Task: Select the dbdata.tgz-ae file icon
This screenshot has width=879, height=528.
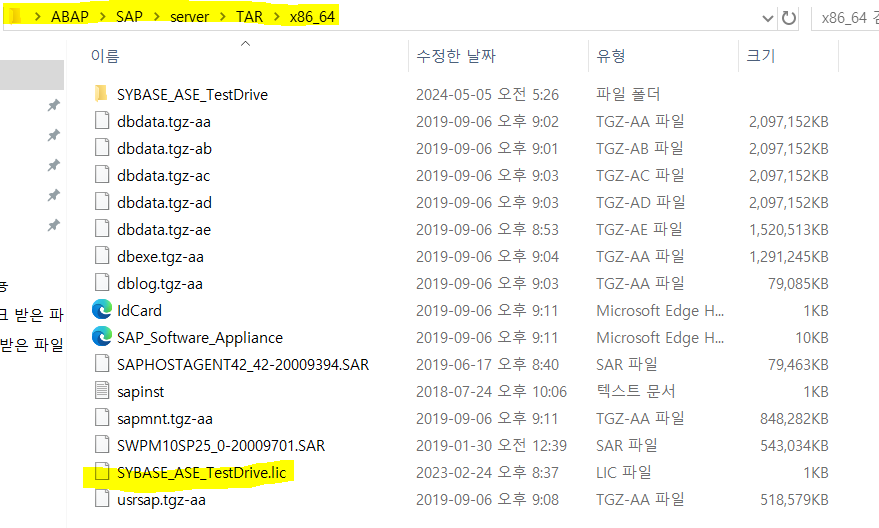Action: [x=102, y=228]
